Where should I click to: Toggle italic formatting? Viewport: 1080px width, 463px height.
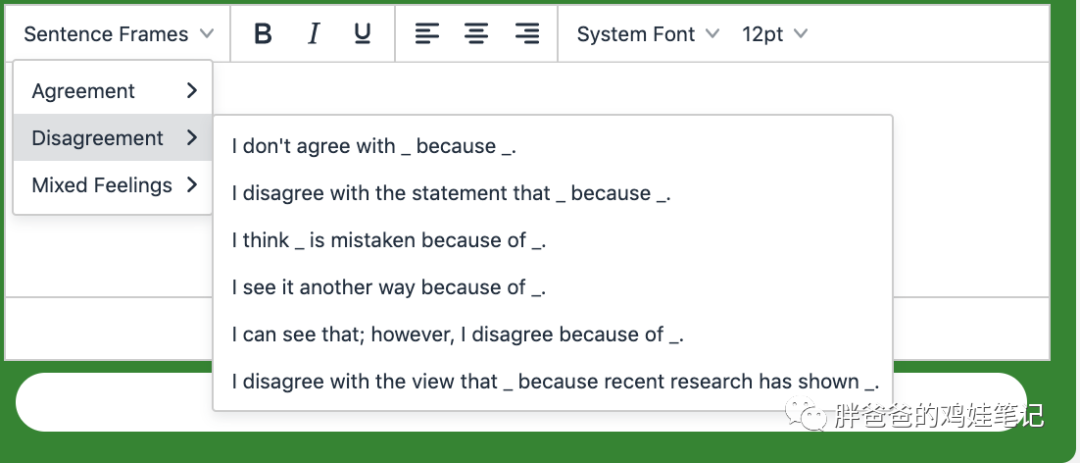tap(313, 34)
